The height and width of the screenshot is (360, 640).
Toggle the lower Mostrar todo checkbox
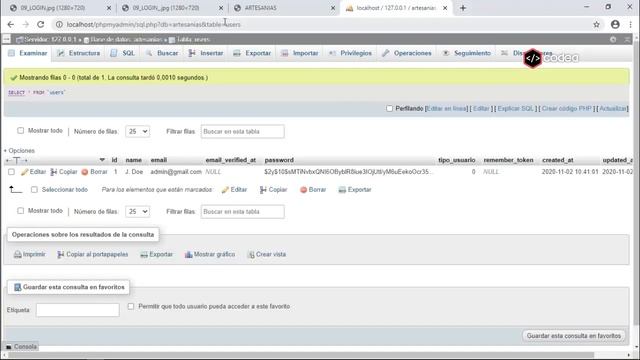pos(20,211)
